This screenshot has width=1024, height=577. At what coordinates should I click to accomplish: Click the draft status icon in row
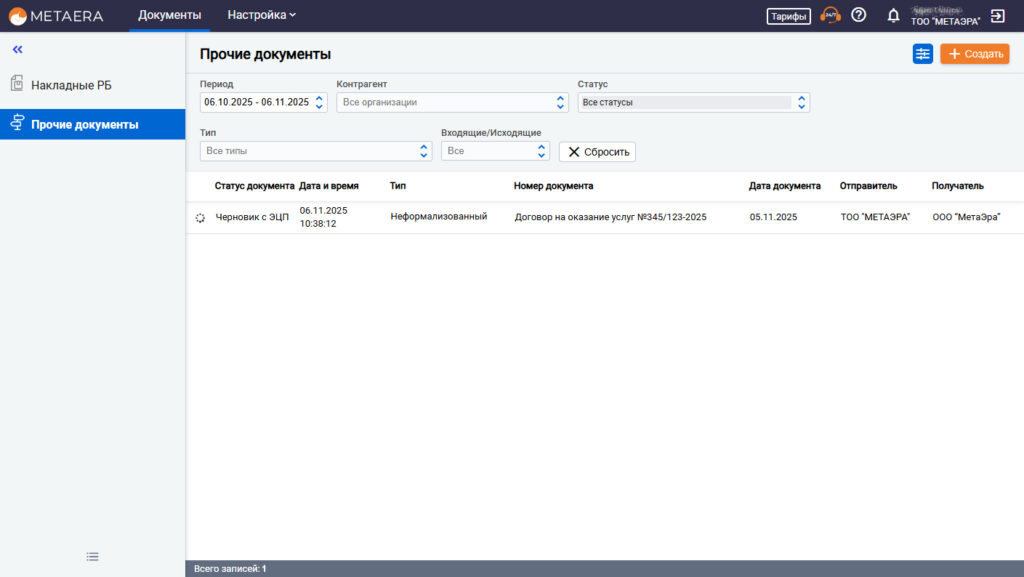point(200,217)
